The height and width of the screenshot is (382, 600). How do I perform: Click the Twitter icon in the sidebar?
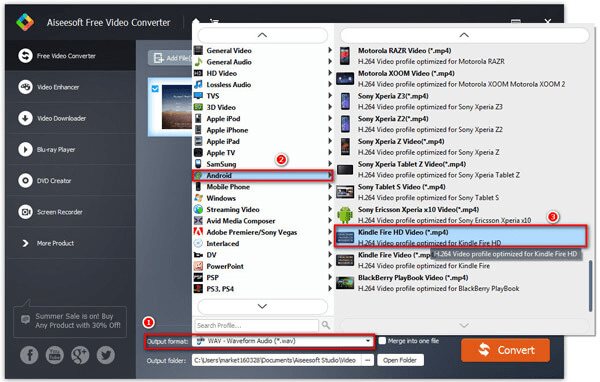(x=106, y=355)
